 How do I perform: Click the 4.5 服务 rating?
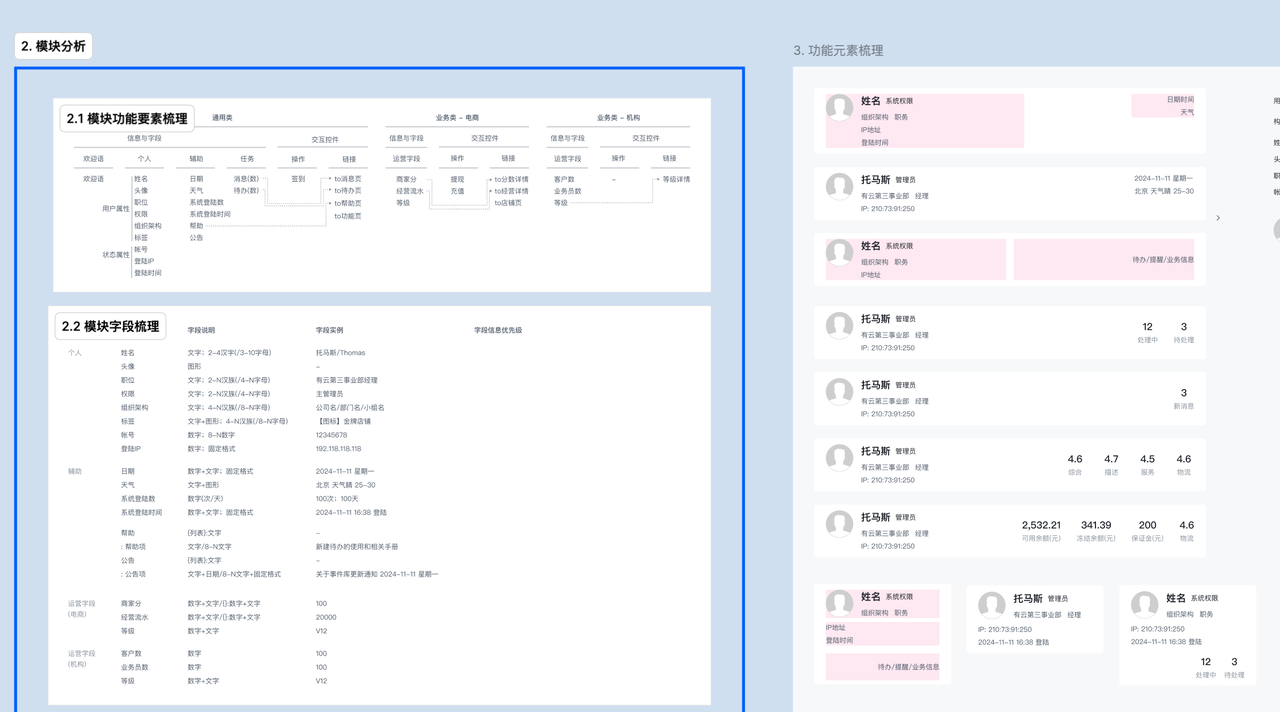[1147, 465]
